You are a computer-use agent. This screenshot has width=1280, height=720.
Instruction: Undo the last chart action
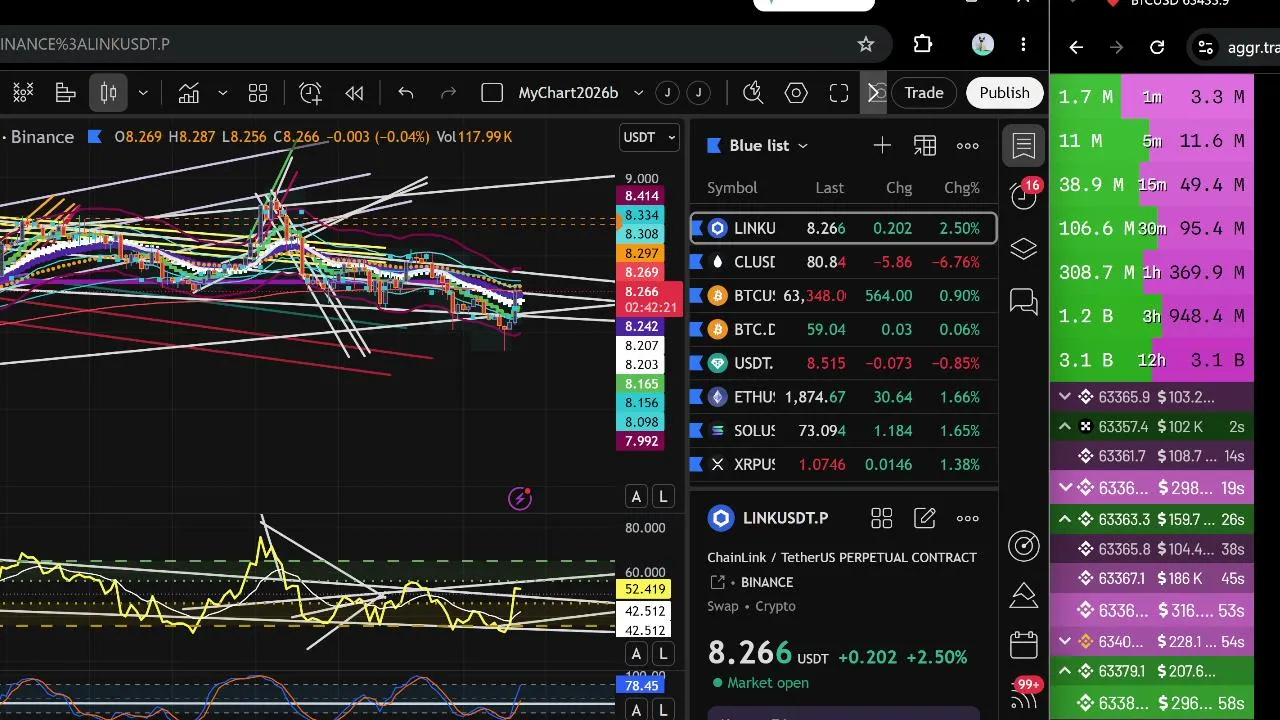405,93
